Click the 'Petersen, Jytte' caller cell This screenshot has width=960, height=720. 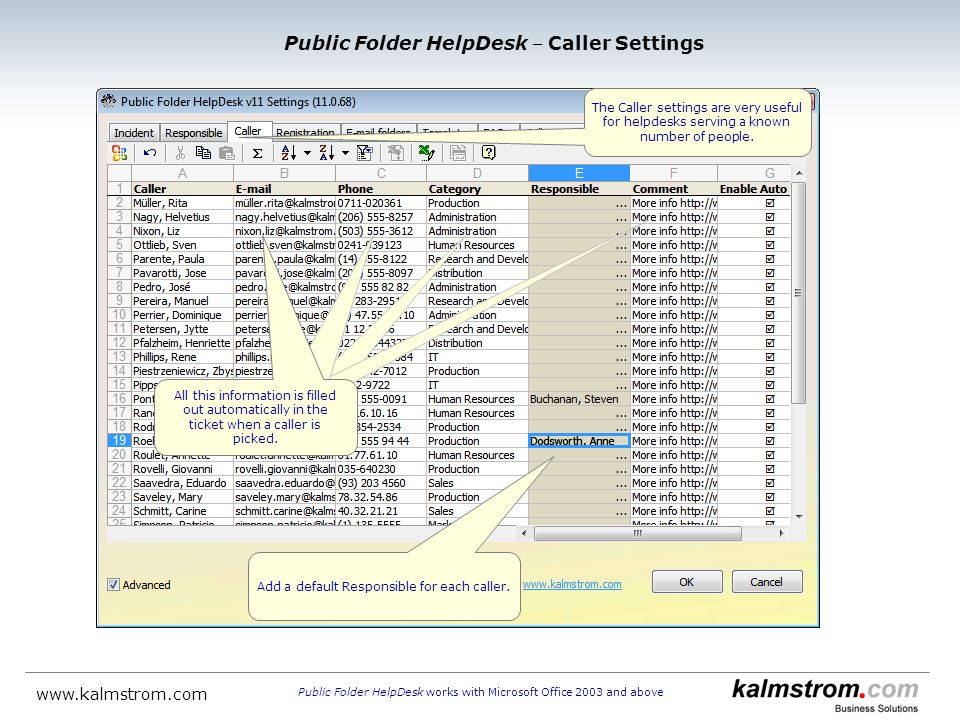(x=182, y=329)
